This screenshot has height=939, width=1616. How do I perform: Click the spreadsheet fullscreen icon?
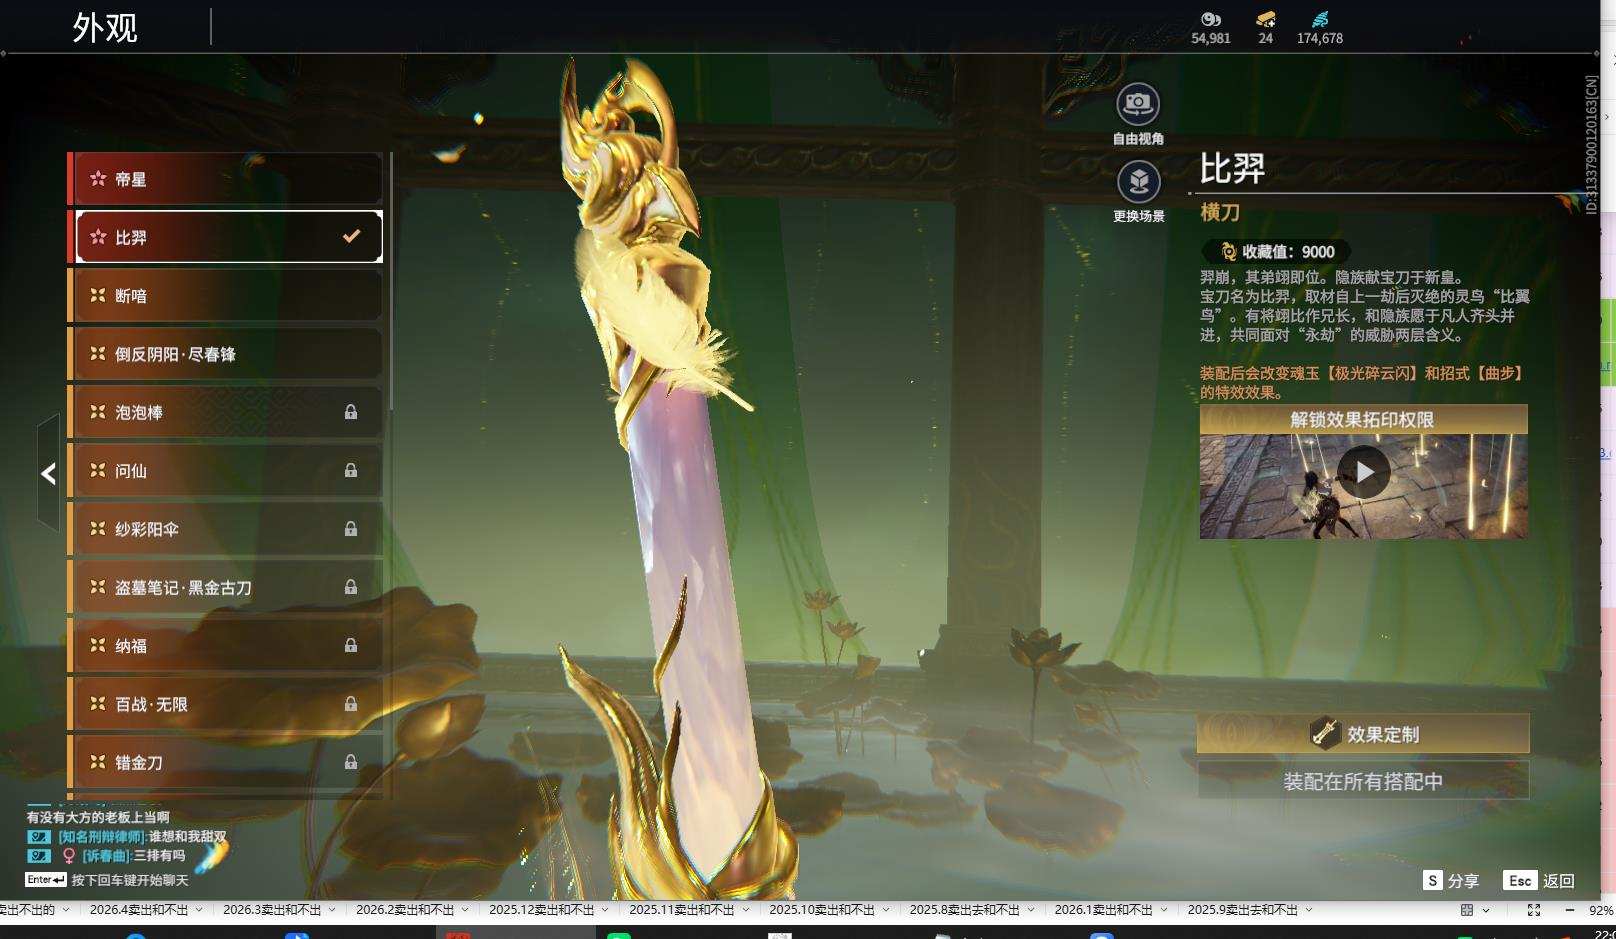(x=1534, y=910)
